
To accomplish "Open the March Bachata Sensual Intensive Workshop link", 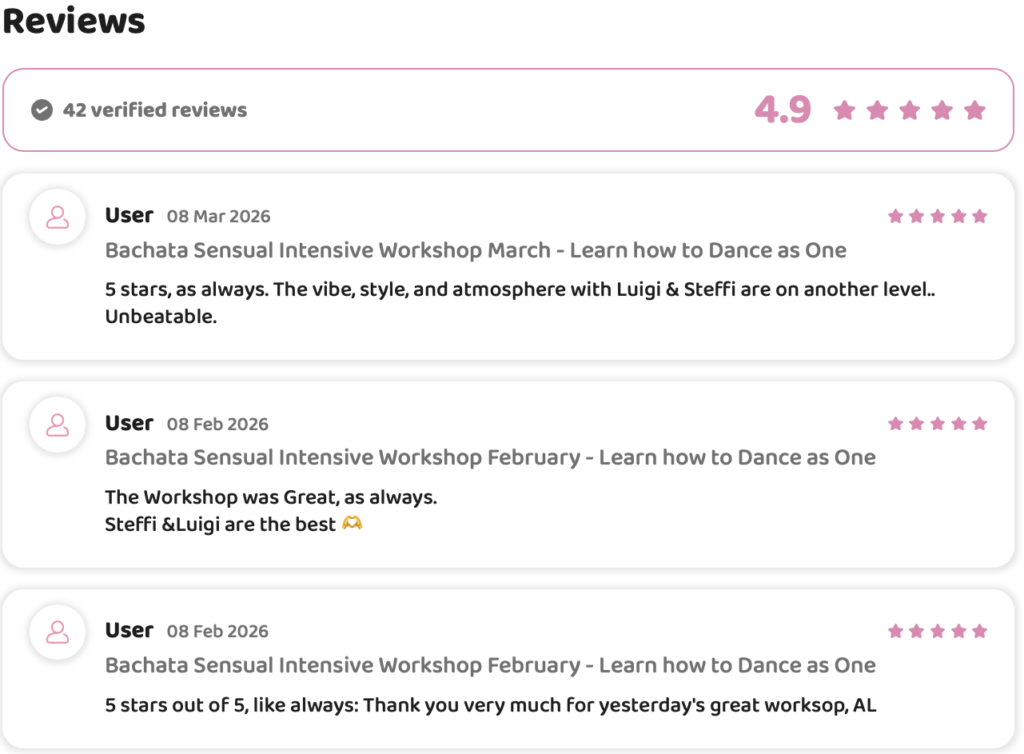I will (x=475, y=250).
